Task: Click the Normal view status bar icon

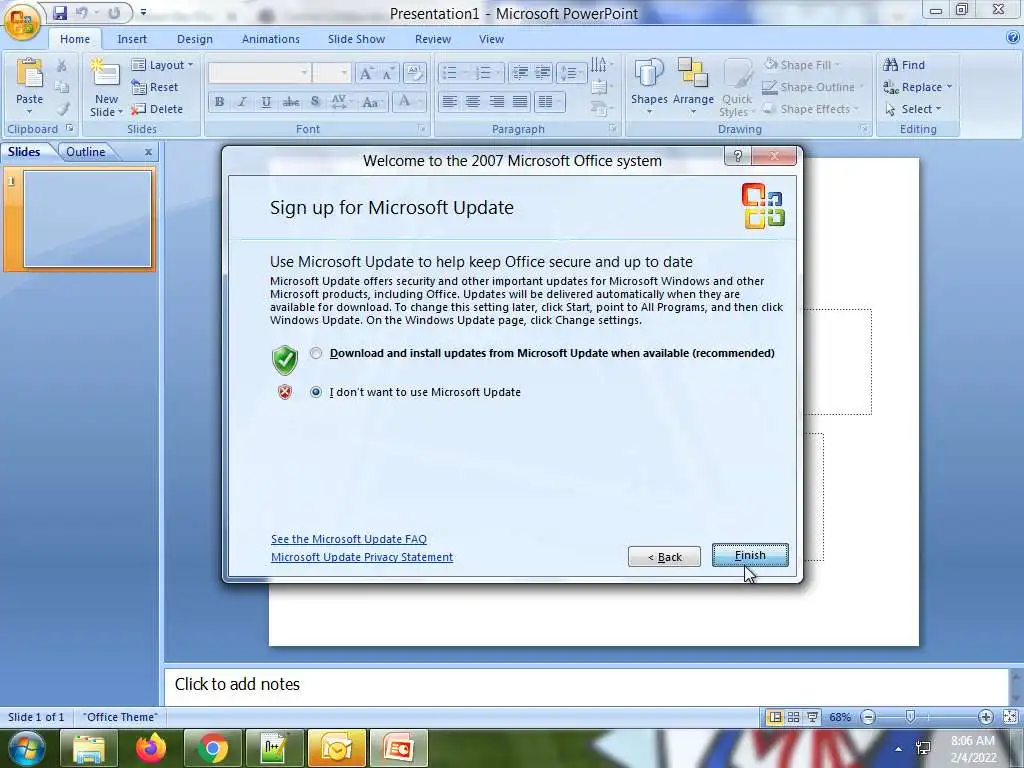Action: (x=775, y=717)
